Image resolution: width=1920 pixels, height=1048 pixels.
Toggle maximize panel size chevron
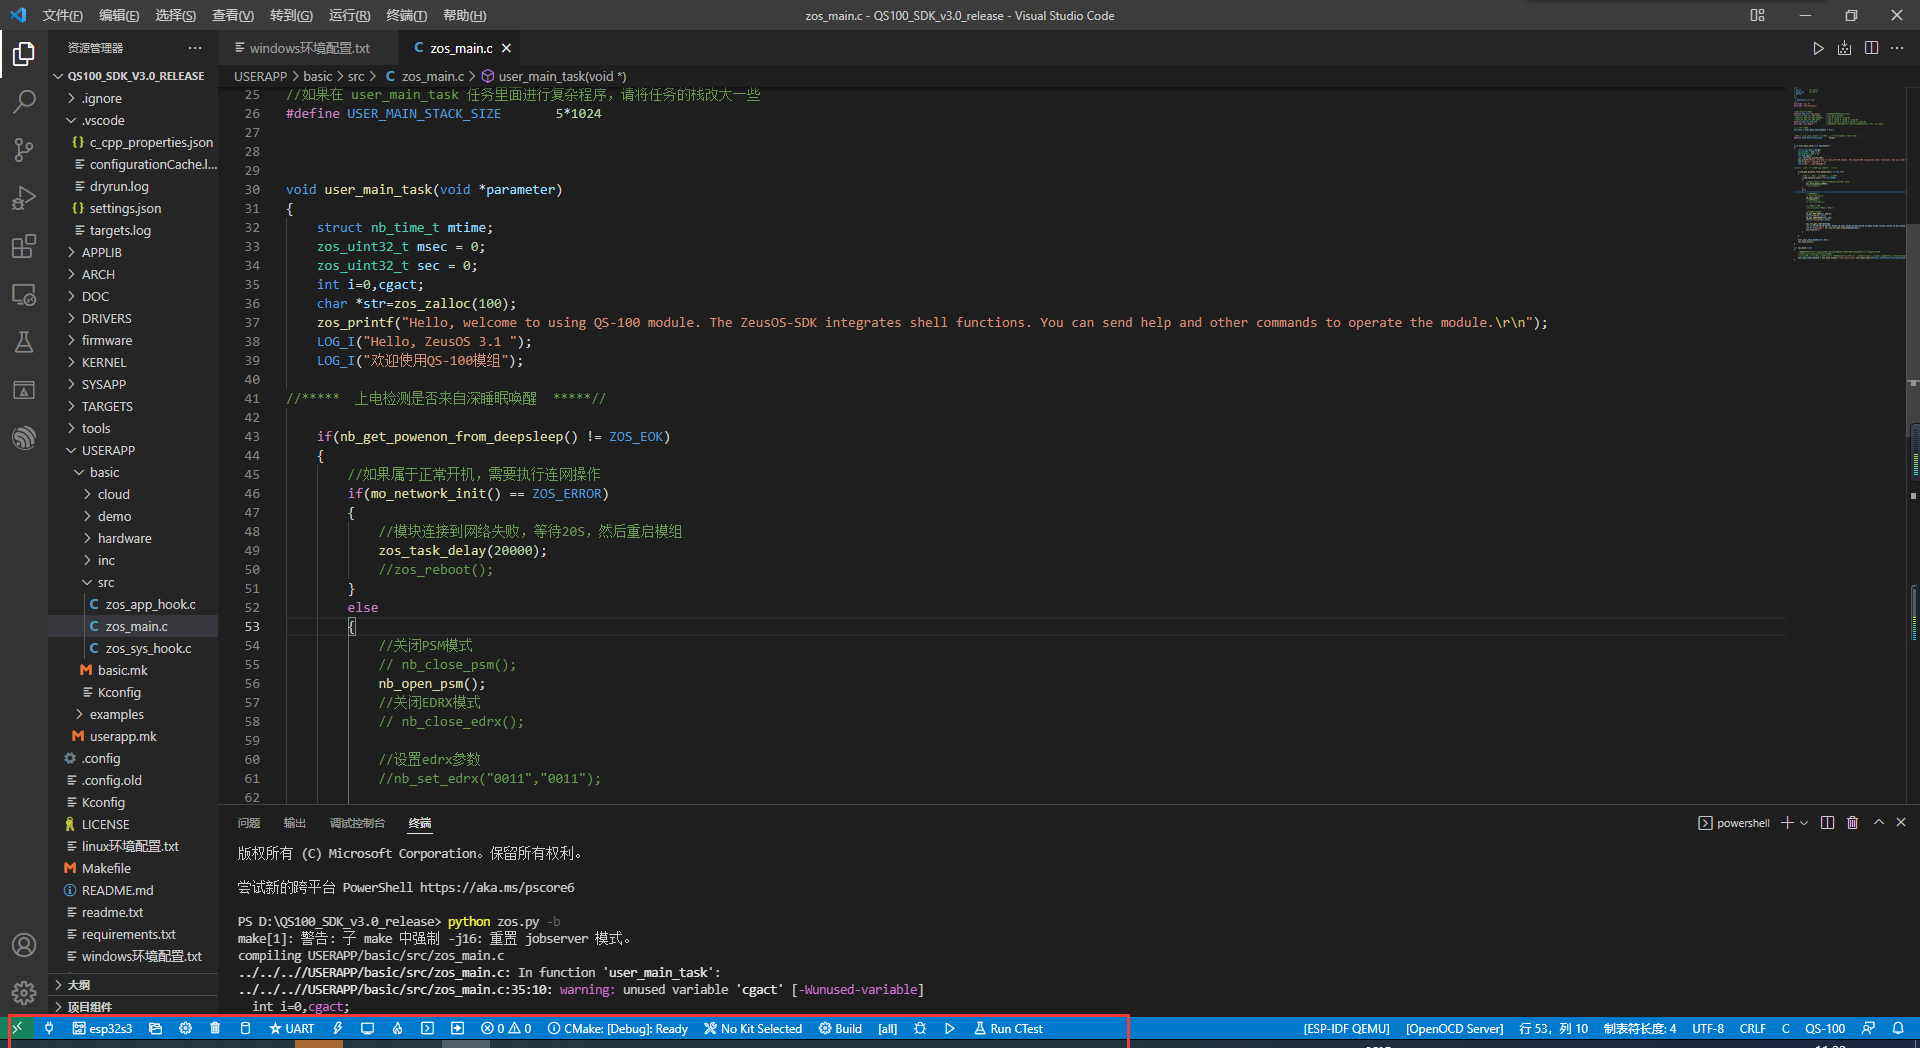tap(1877, 822)
